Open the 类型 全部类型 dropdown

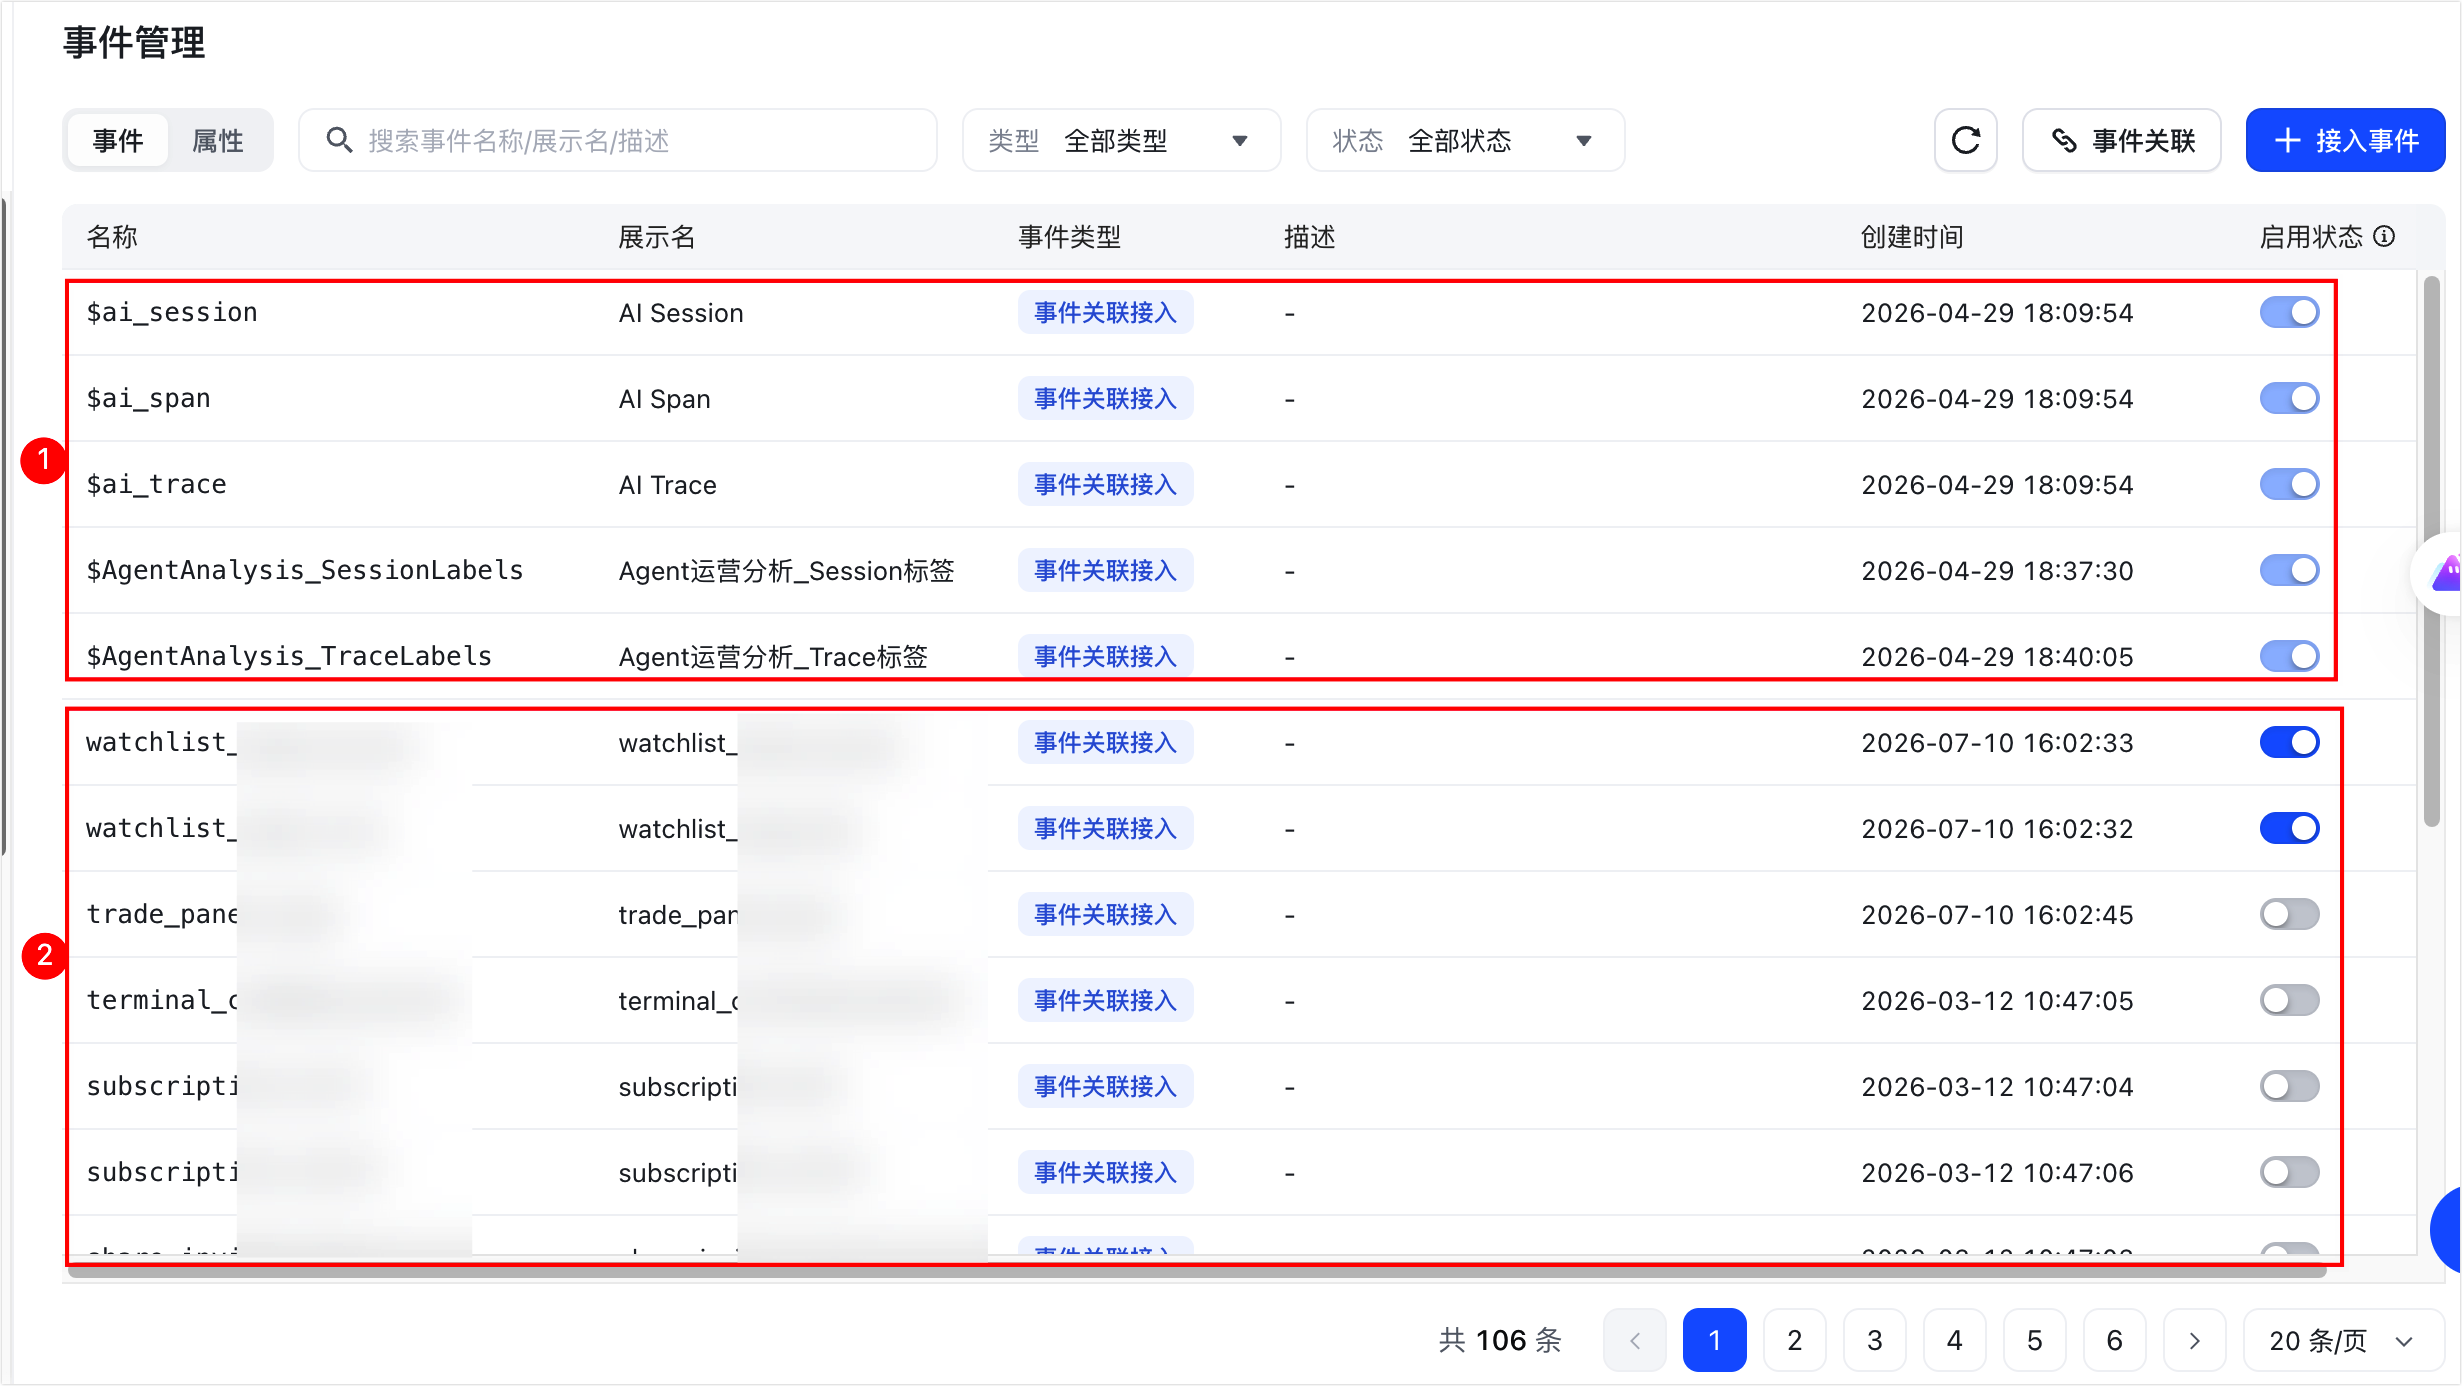1121,140
